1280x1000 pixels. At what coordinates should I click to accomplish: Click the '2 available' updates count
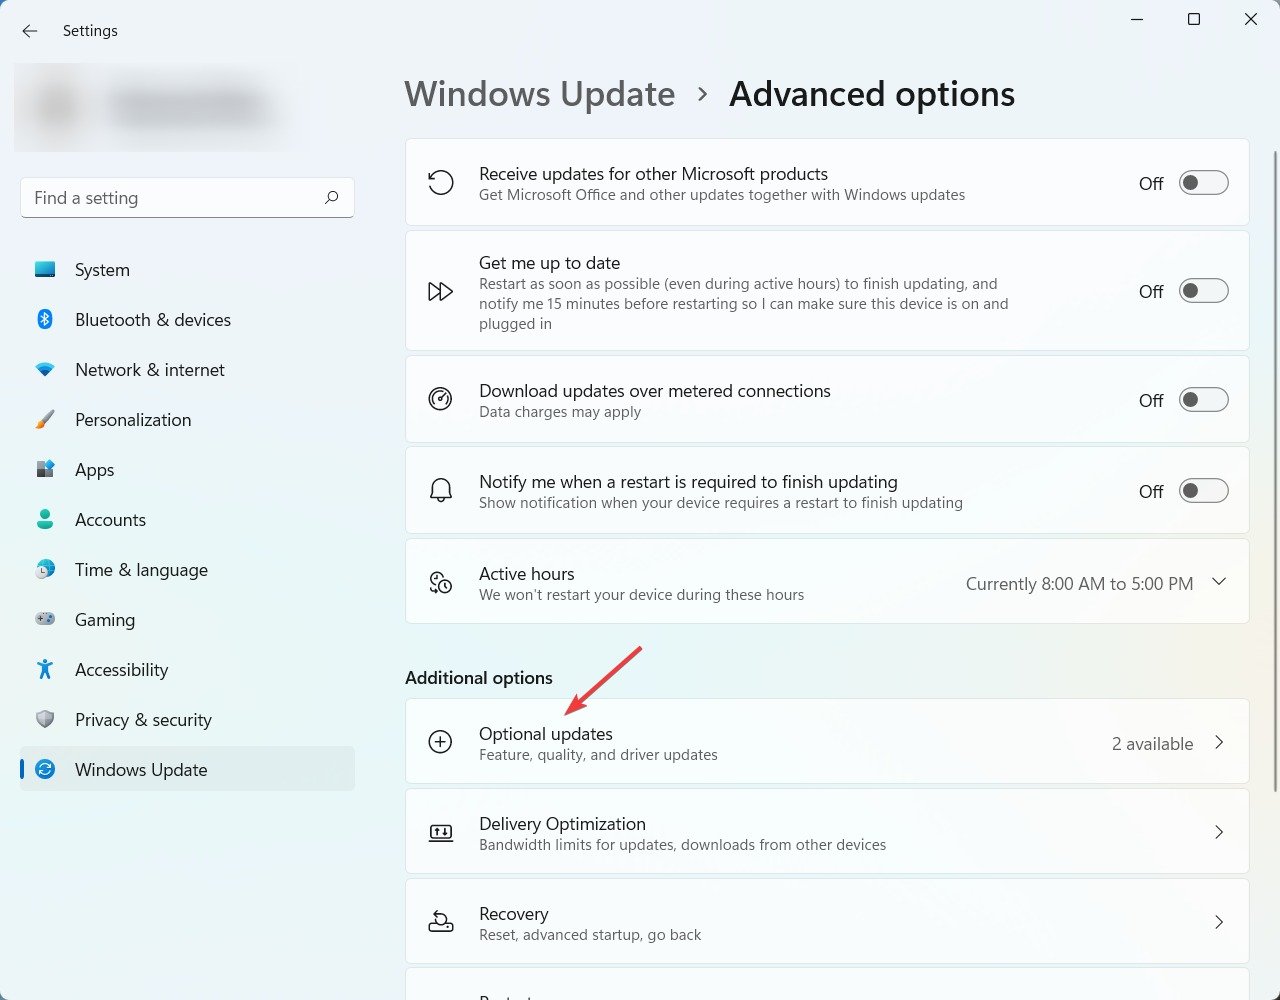pos(1152,743)
